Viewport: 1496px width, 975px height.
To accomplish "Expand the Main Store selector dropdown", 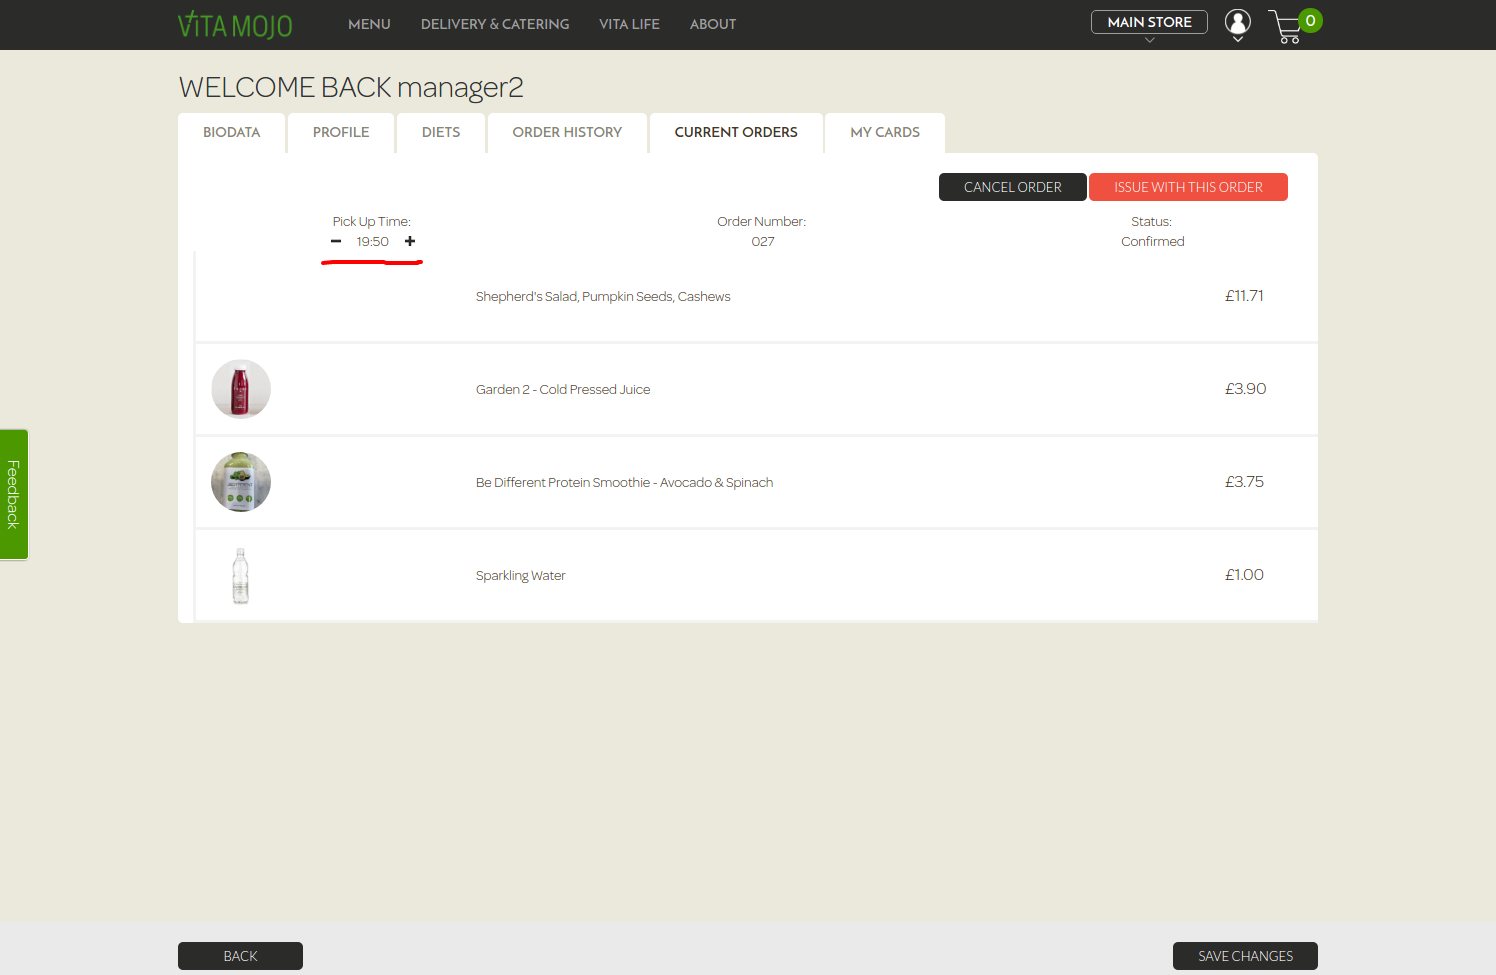I will tap(1149, 22).
